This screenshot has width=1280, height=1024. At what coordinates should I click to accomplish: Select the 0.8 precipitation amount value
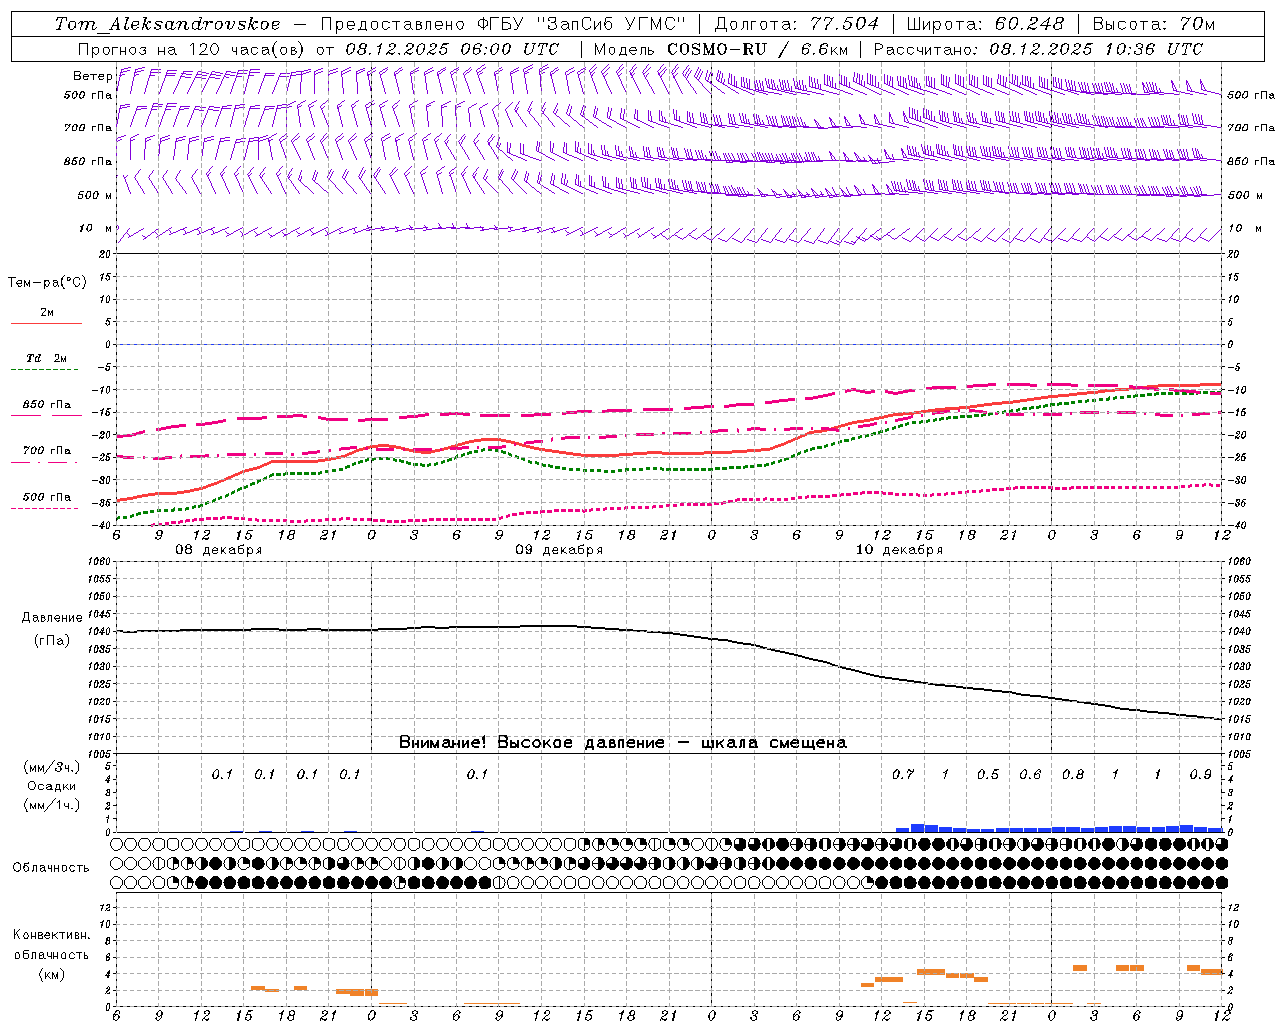pos(1073,775)
